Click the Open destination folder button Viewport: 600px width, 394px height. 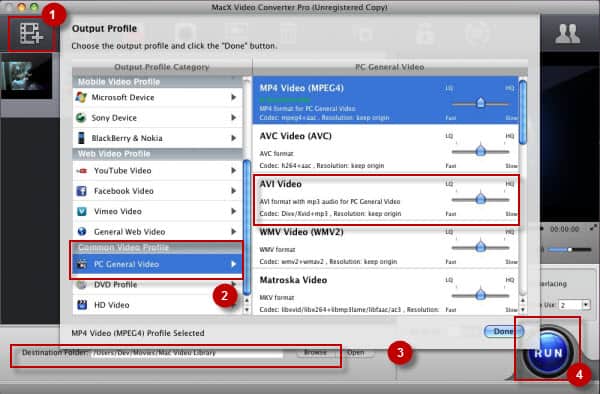click(355, 353)
